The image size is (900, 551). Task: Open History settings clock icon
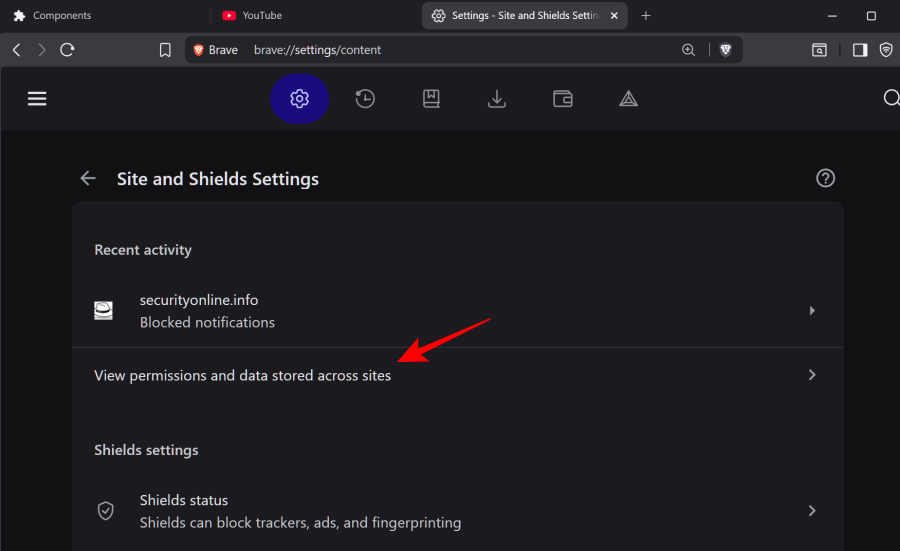point(365,98)
